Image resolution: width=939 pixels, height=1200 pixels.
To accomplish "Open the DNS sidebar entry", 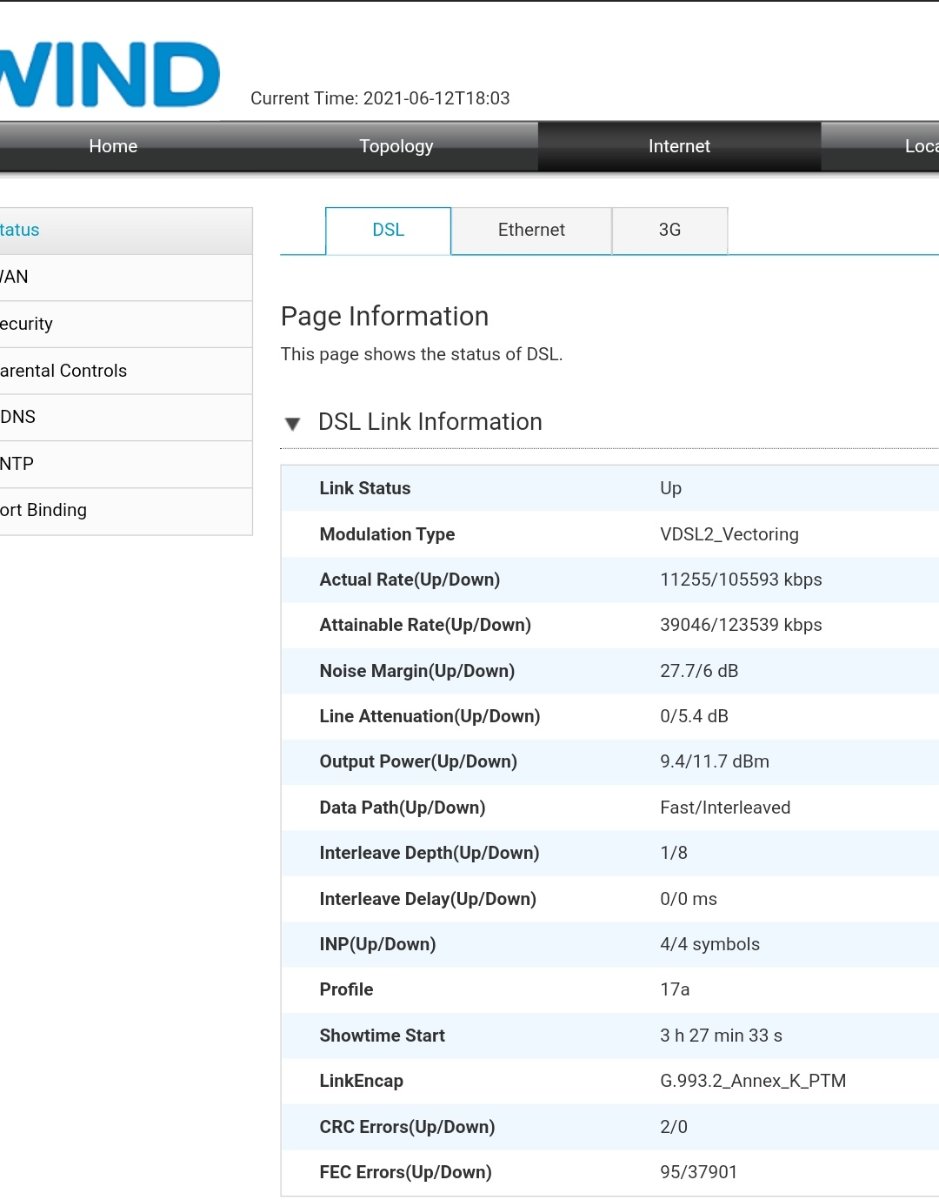I will 126,417.
